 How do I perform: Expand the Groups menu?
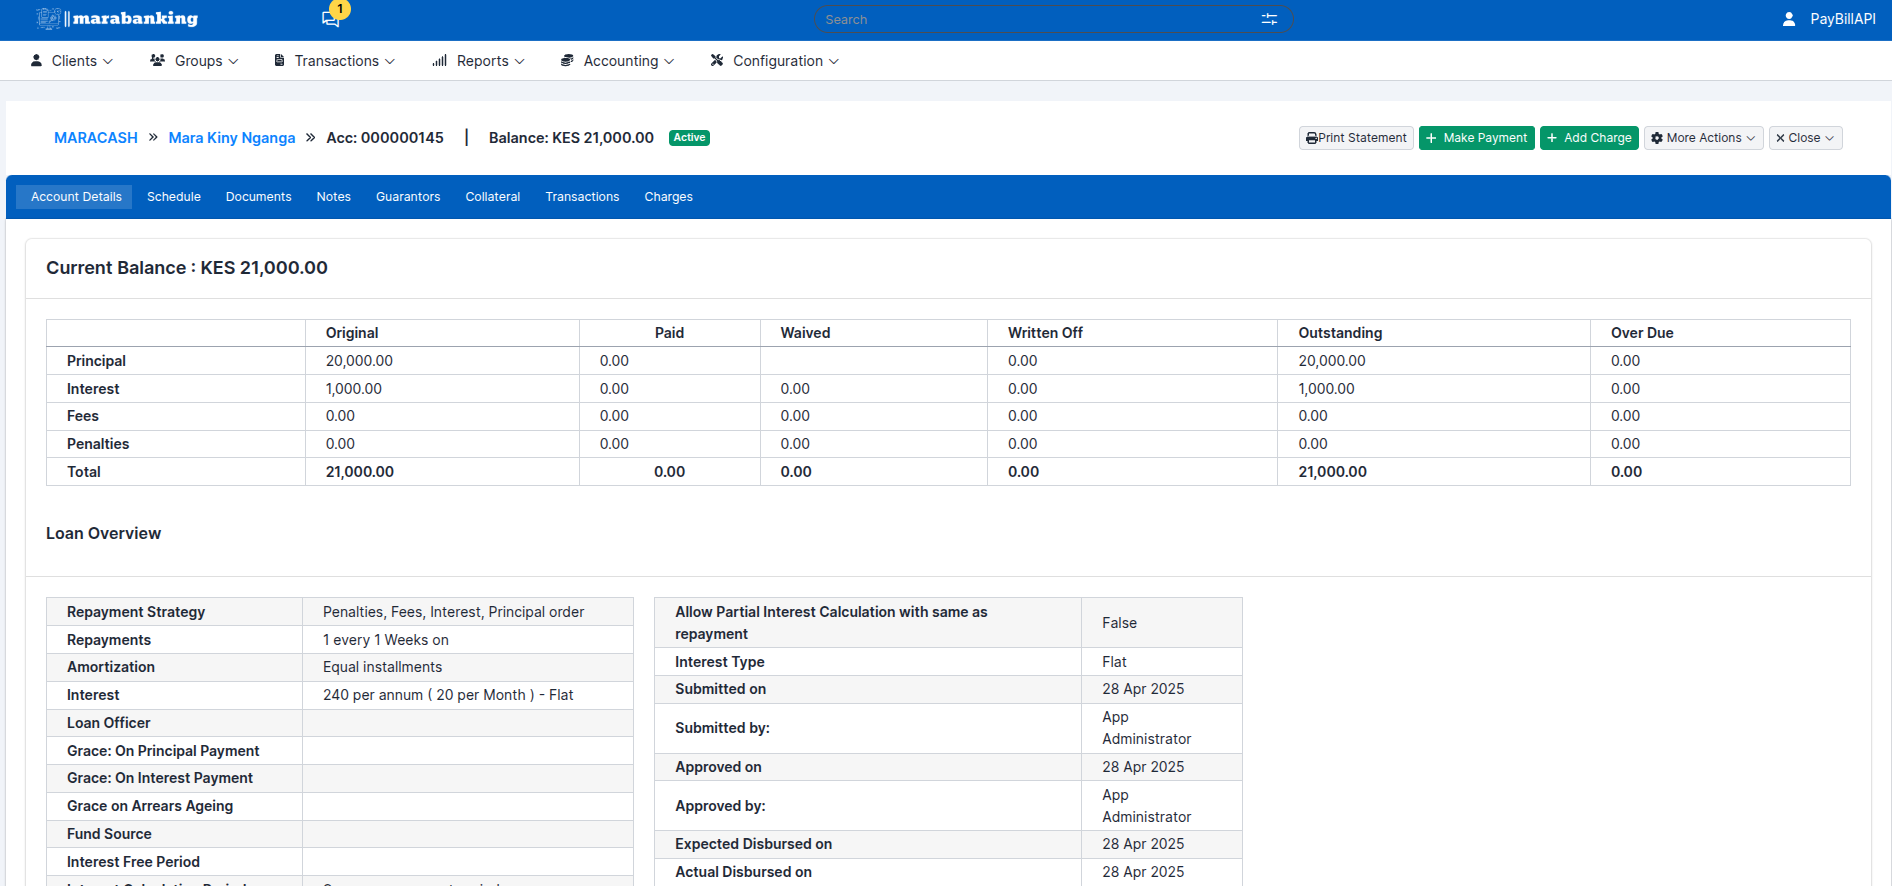[x=195, y=61]
